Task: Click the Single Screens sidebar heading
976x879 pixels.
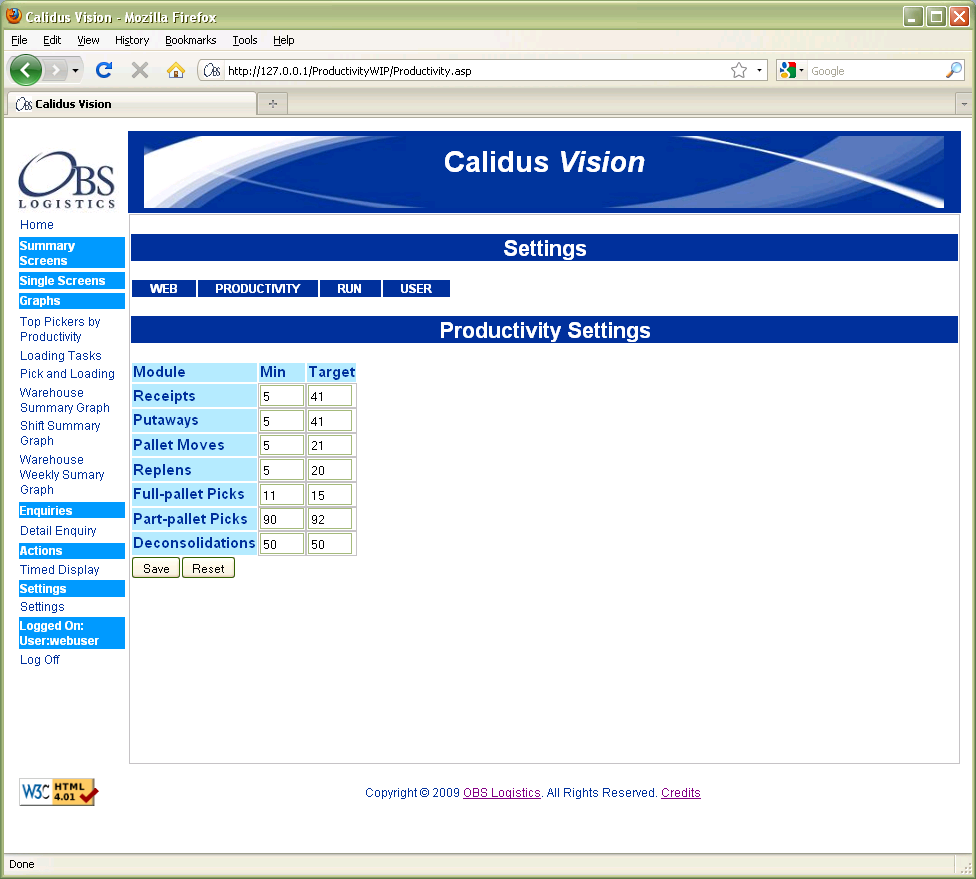Action: pos(72,280)
